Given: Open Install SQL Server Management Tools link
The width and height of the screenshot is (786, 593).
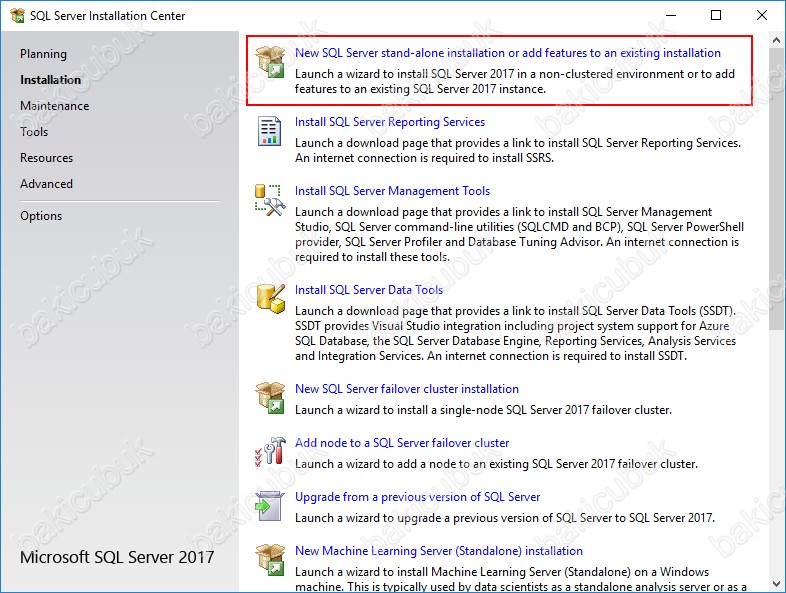Looking at the screenshot, I should [392, 191].
